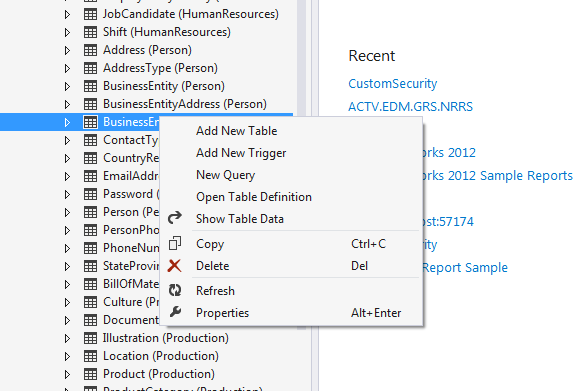This screenshot has height=391, width=581.
Task: Expand the Product (Production) tree node
Action: [67, 374]
